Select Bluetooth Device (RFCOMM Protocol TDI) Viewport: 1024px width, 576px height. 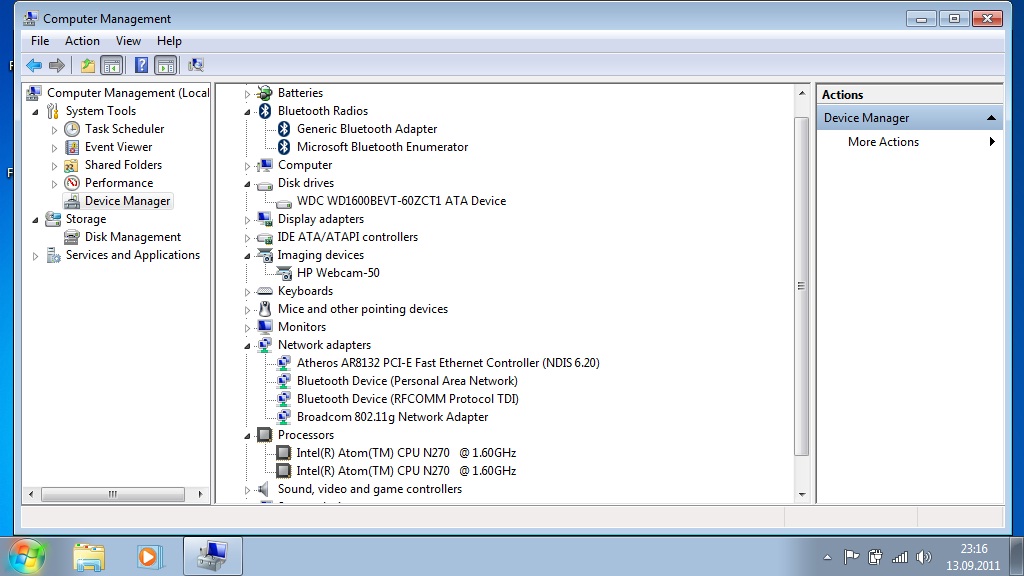[408, 399]
